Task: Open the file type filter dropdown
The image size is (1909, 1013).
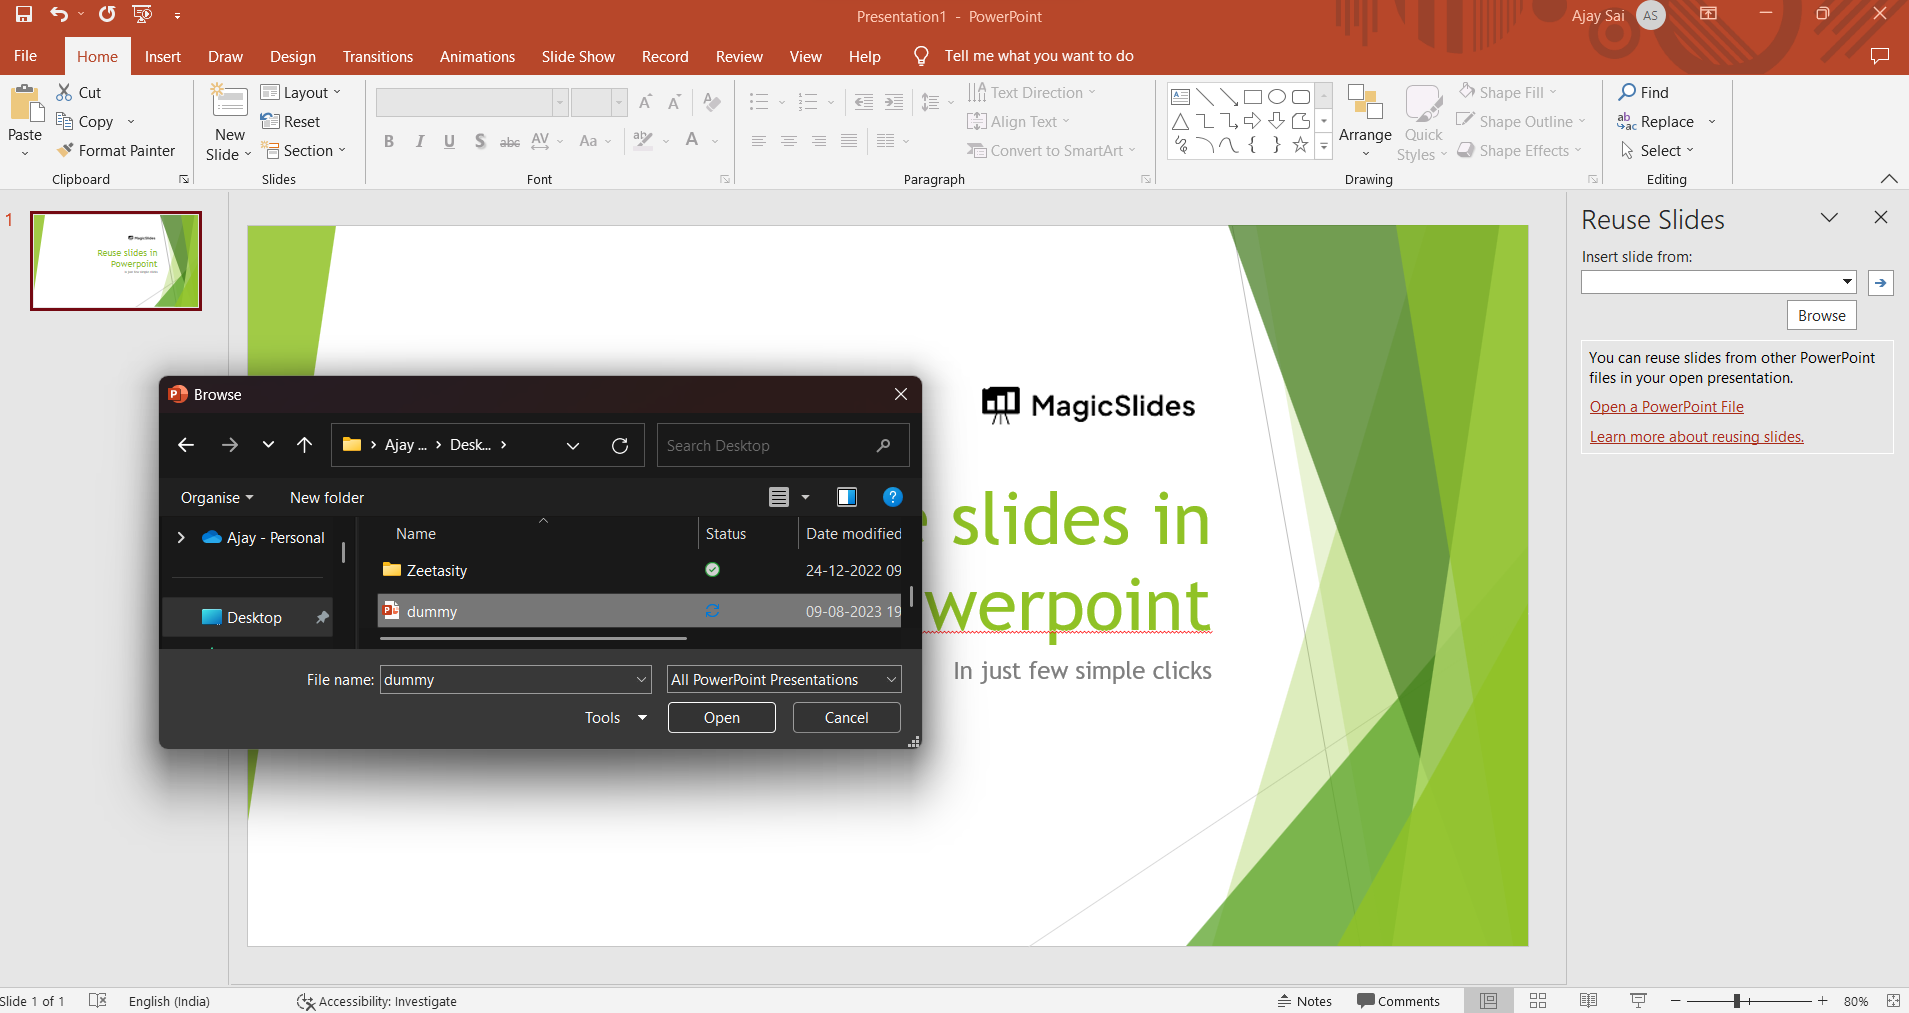Action: 784,680
